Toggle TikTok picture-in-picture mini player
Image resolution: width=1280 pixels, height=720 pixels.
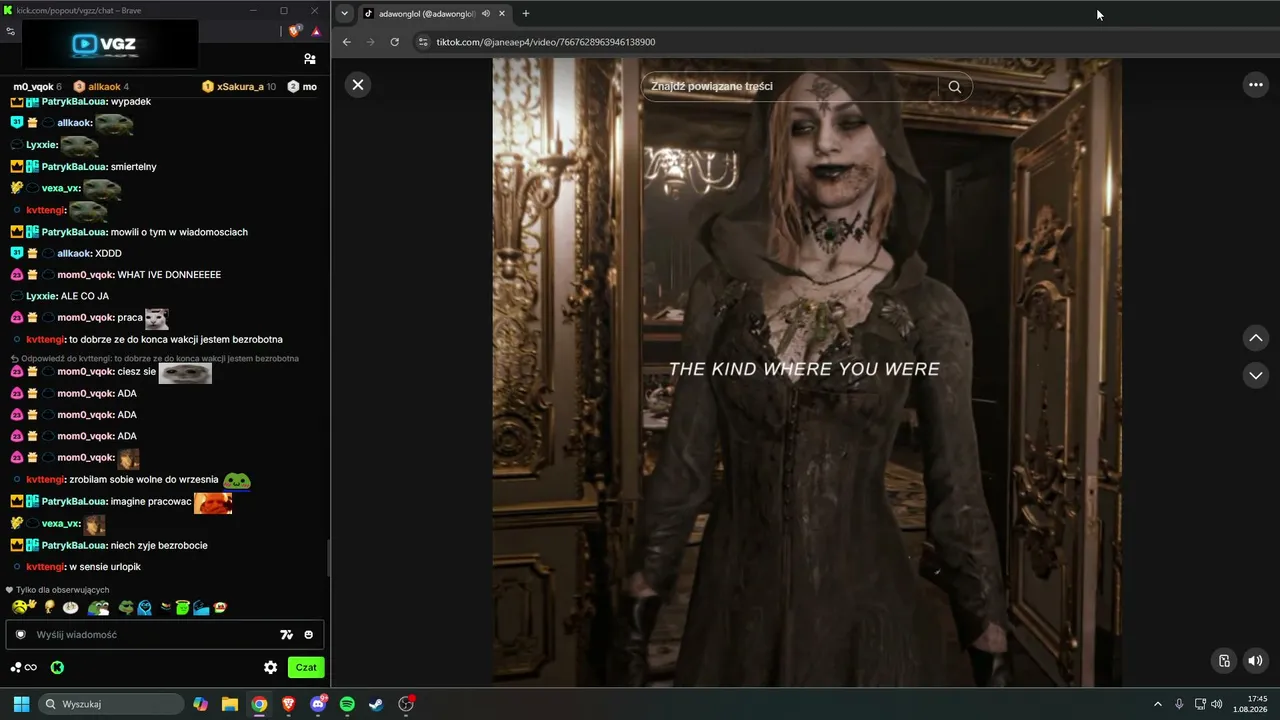1224,660
